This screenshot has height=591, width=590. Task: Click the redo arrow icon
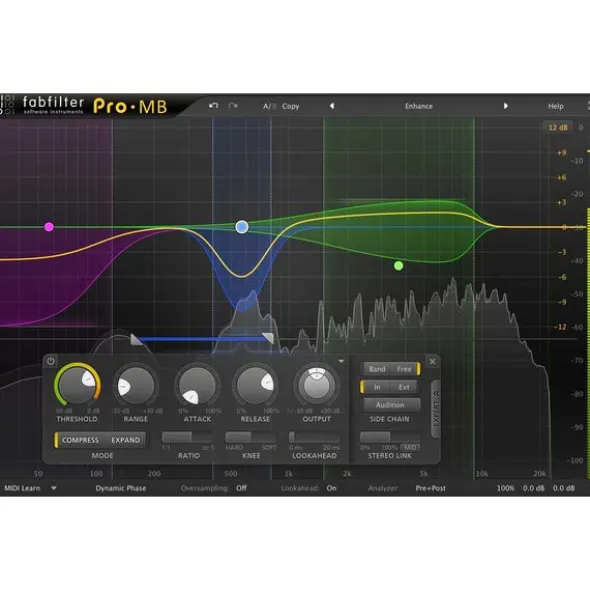(233, 106)
